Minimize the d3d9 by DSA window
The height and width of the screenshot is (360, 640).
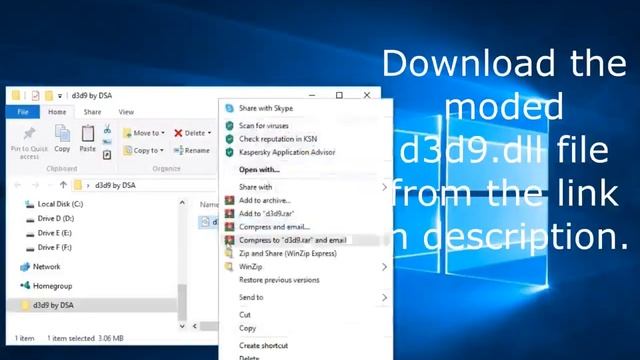(x=312, y=95)
